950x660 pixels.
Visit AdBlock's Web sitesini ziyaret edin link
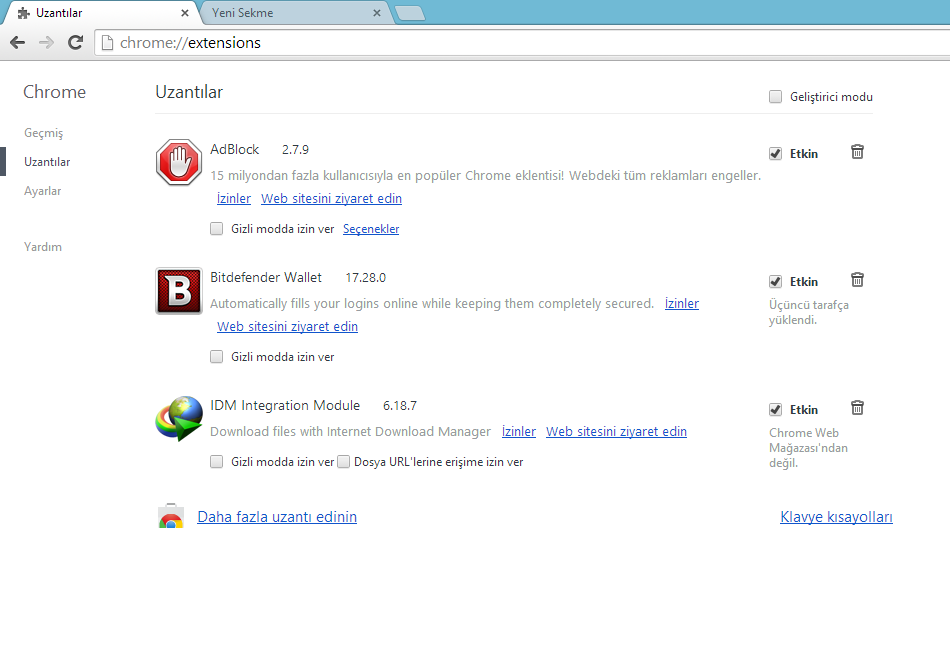point(331,198)
